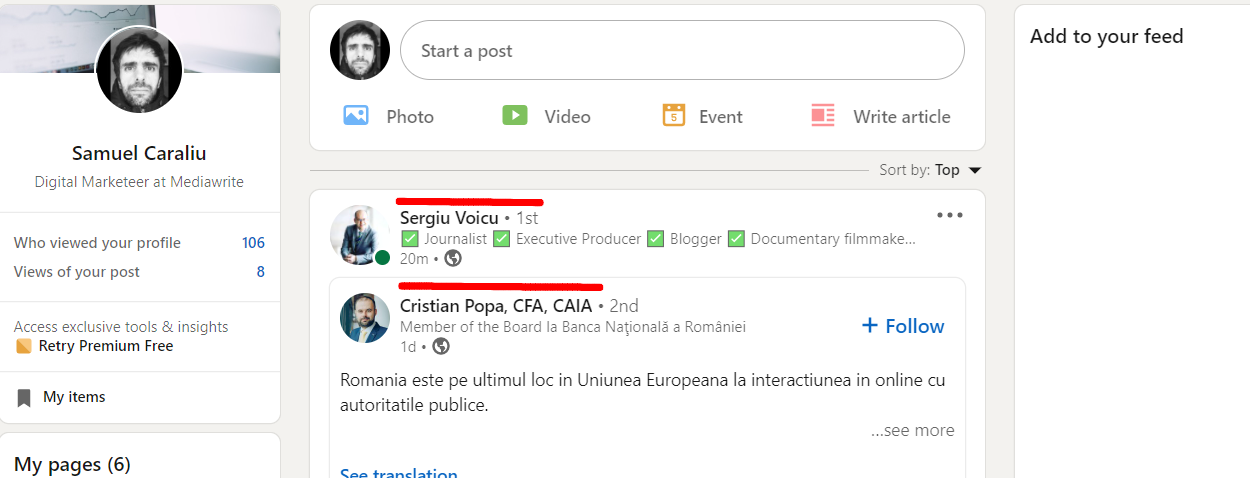Expand post text with see more

(x=912, y=430)
